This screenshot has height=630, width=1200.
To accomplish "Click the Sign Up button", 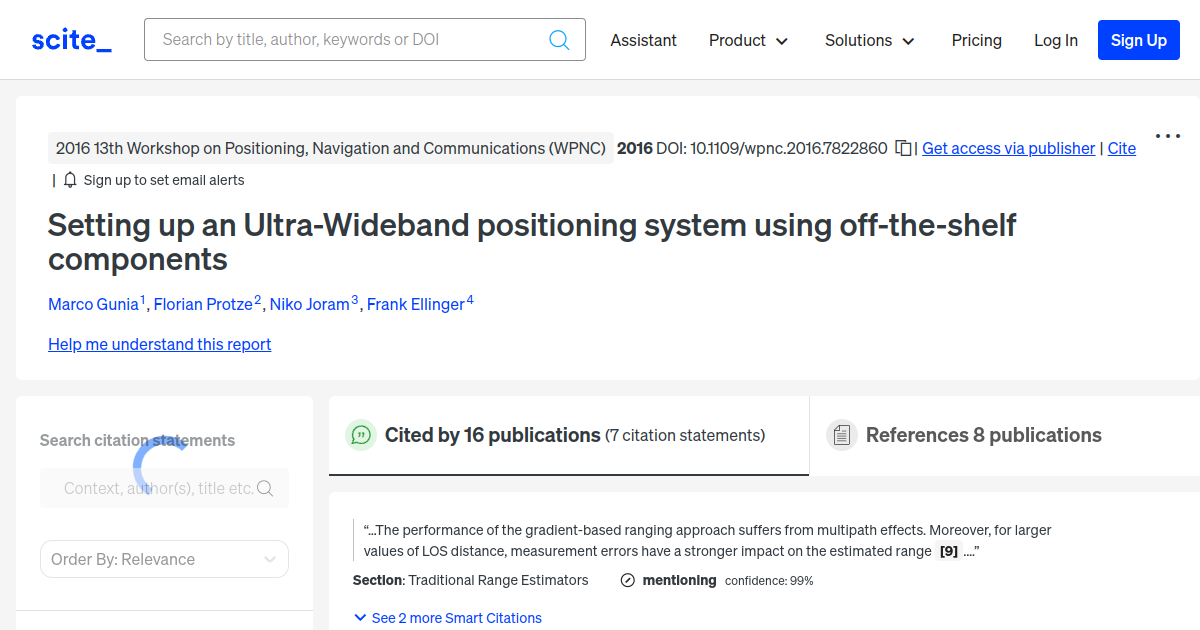I will [1138, 40].
